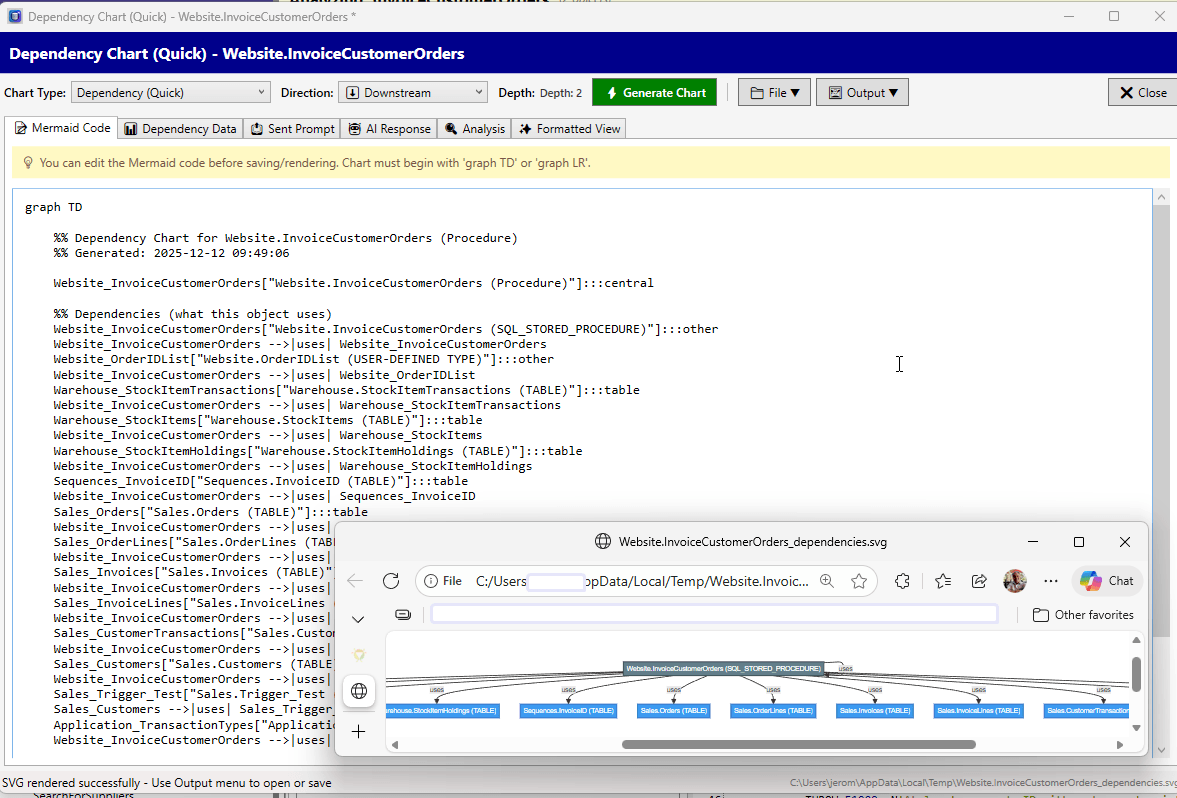
Task: Click the browser extensions puzzle icon
Action: (902, 581)
